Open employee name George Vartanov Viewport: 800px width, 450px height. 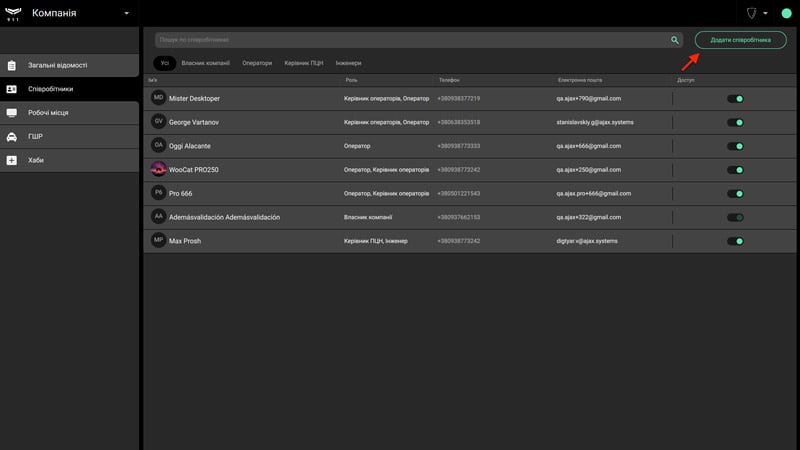coord(194,122)
